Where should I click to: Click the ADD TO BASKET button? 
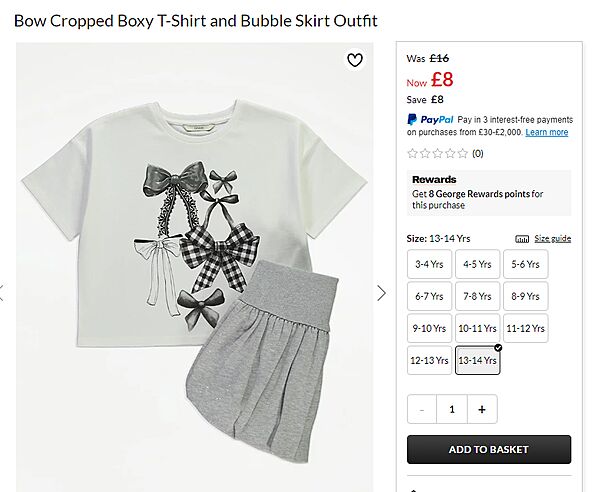point(489,449)
